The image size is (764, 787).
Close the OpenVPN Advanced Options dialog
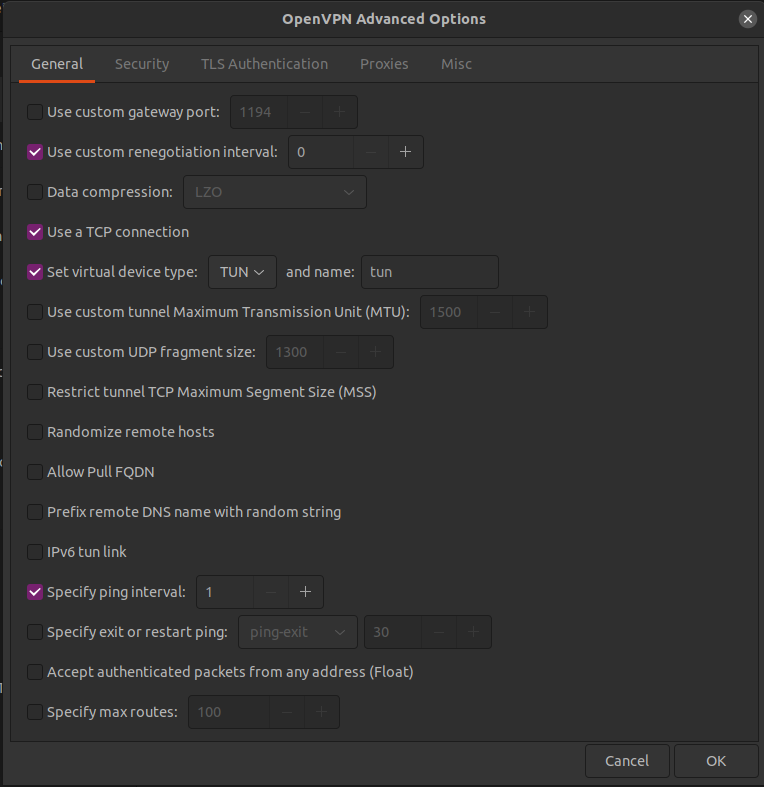pyautogui.click(x=747, y=19)
